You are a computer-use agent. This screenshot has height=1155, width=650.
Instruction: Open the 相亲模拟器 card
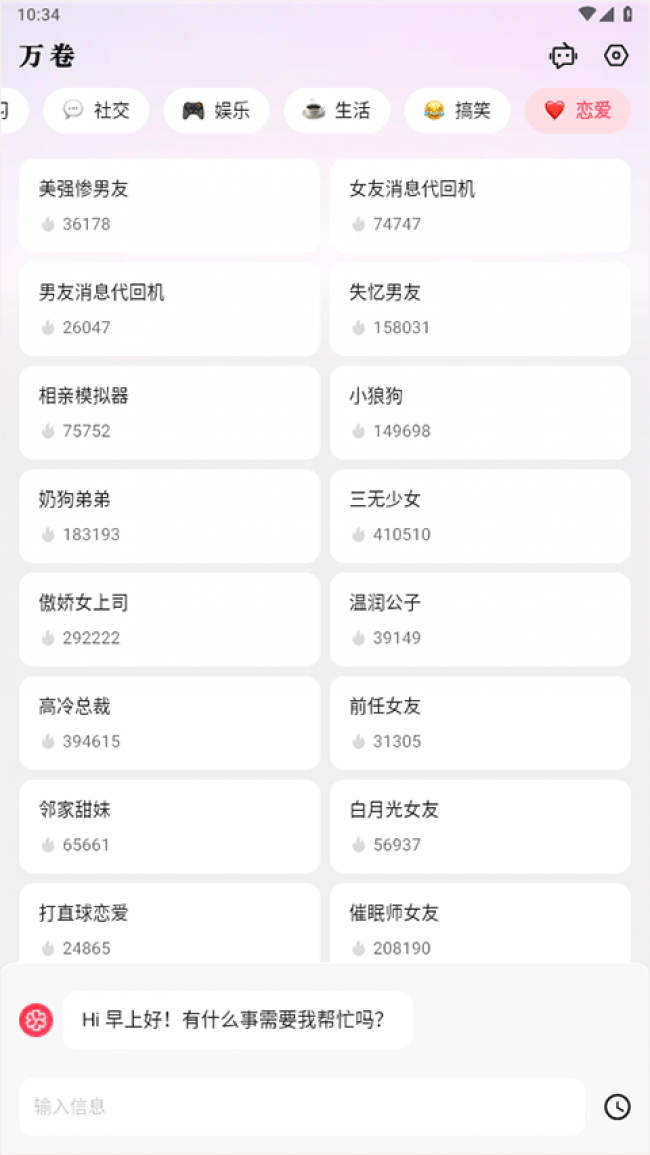coord(169,412)
